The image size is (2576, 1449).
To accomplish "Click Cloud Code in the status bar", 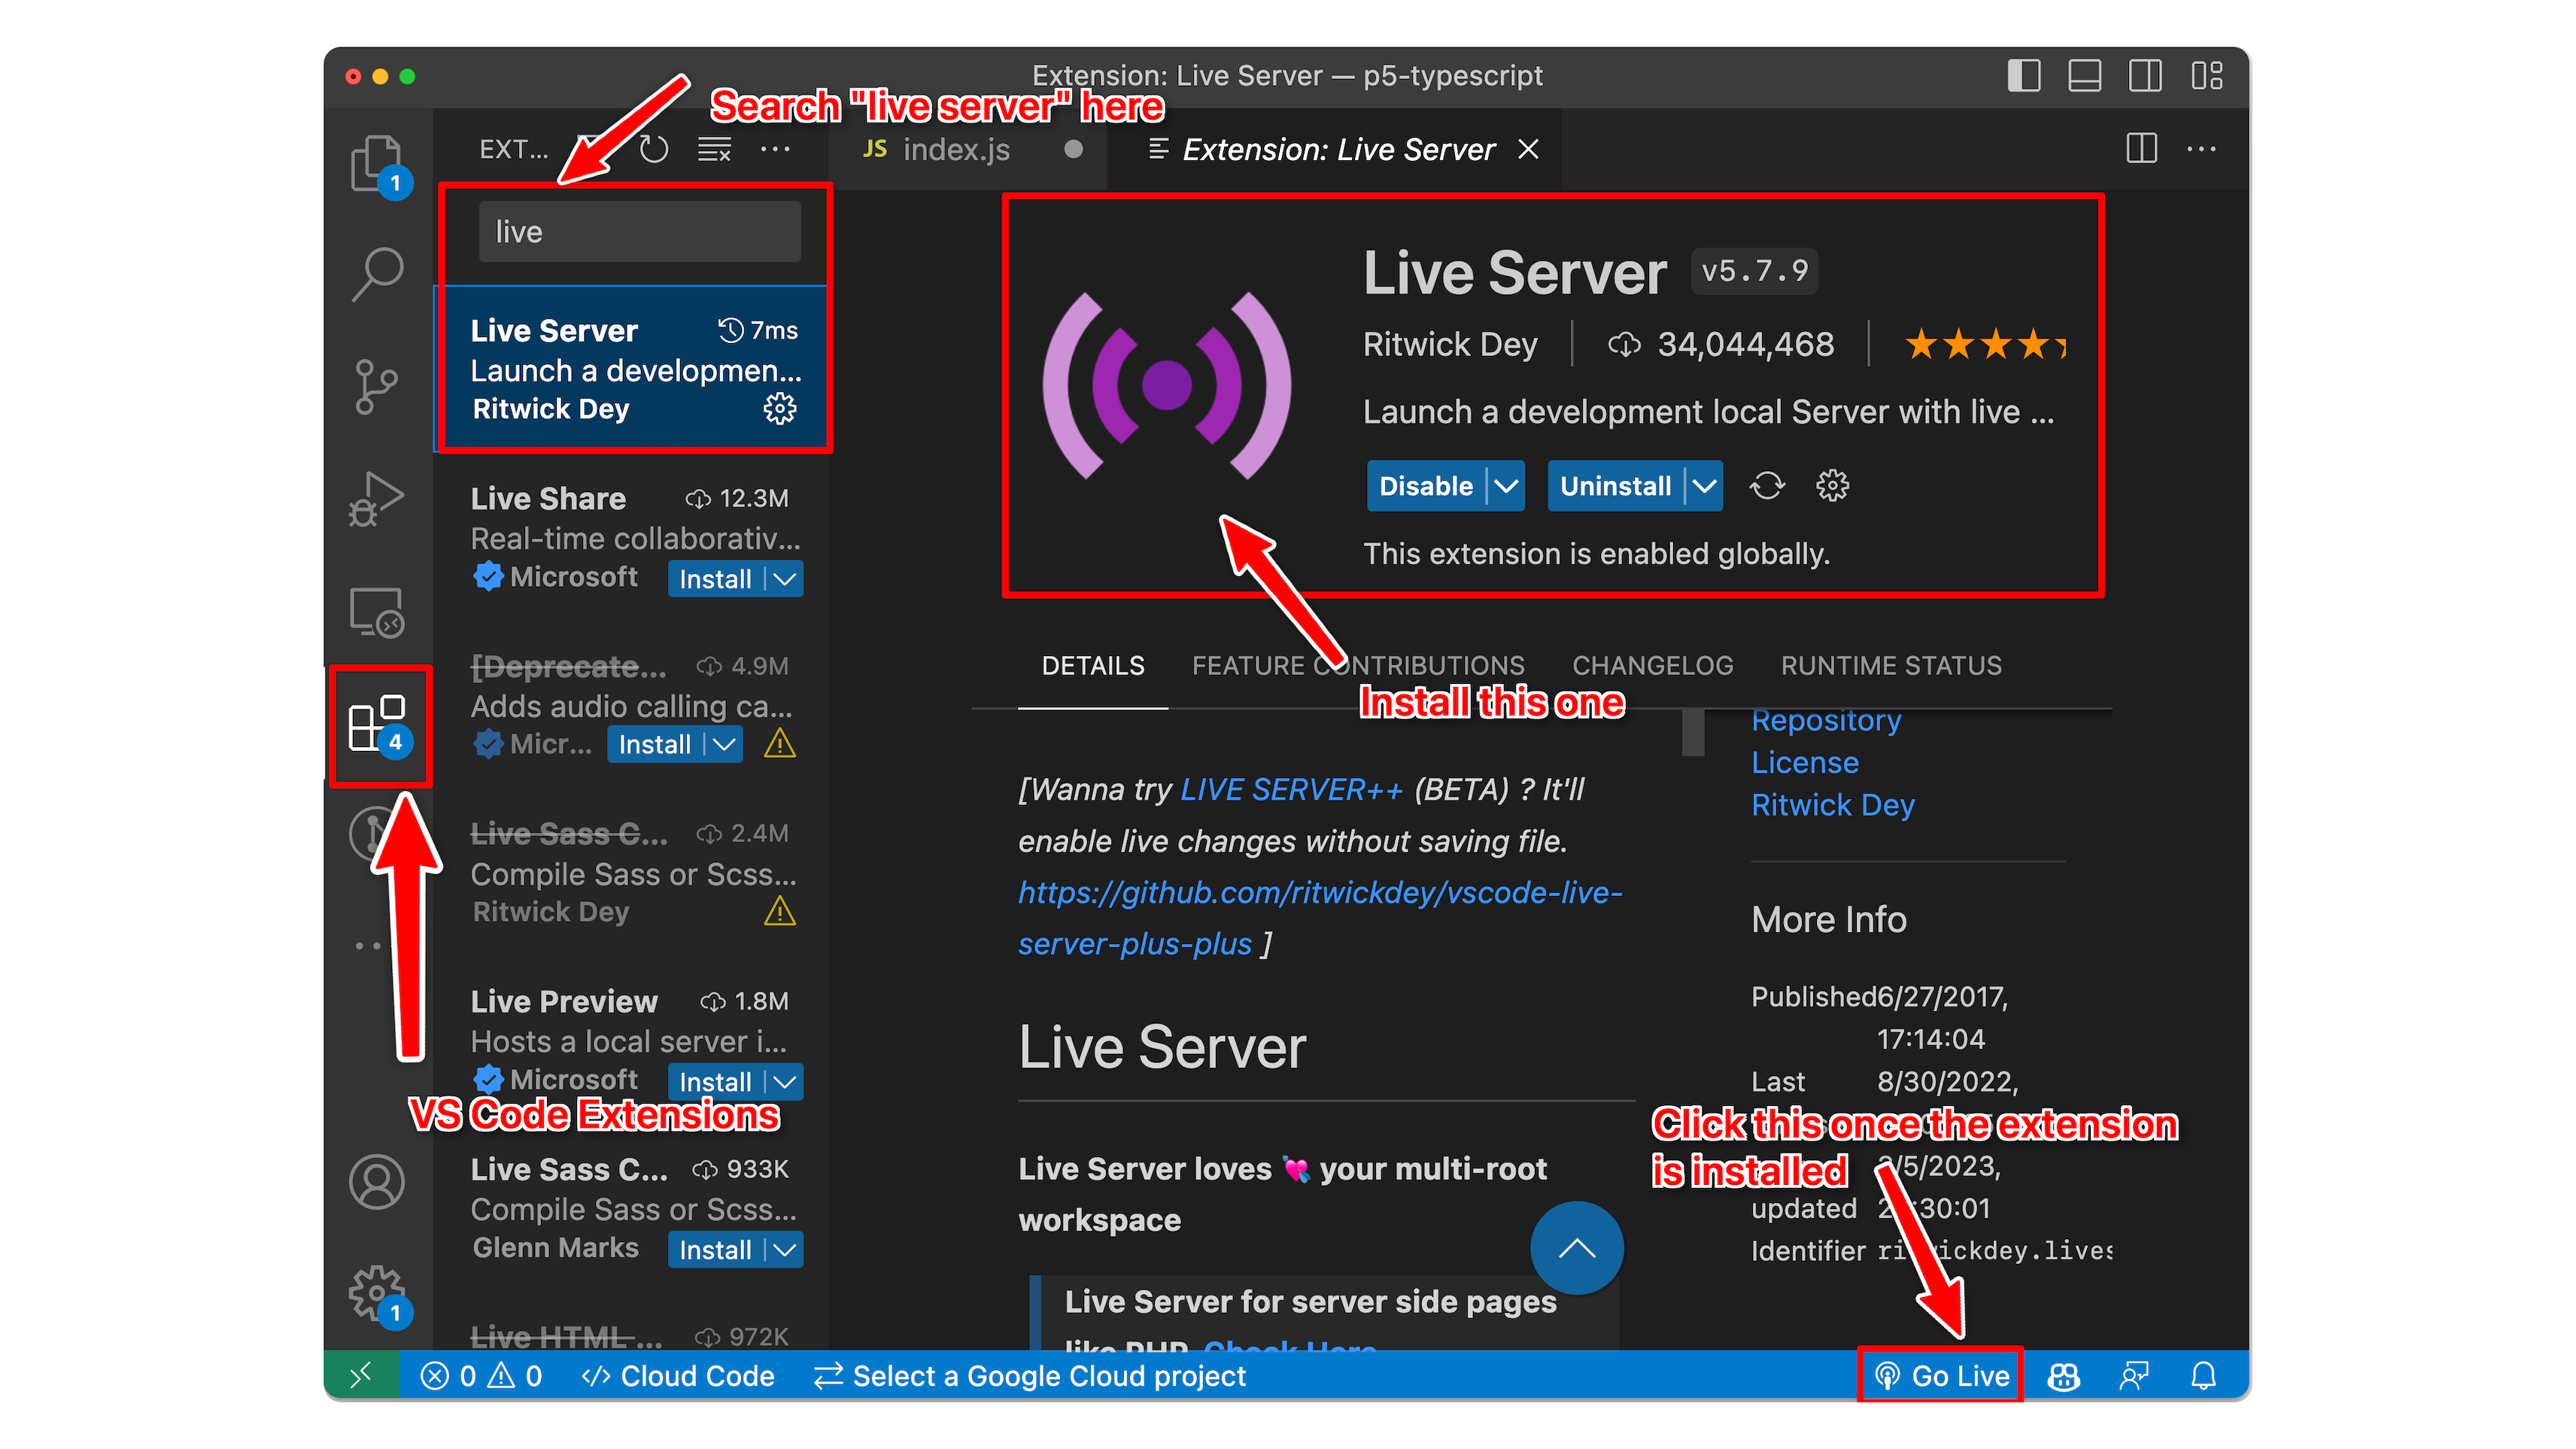I will [x=678, y=1376].
